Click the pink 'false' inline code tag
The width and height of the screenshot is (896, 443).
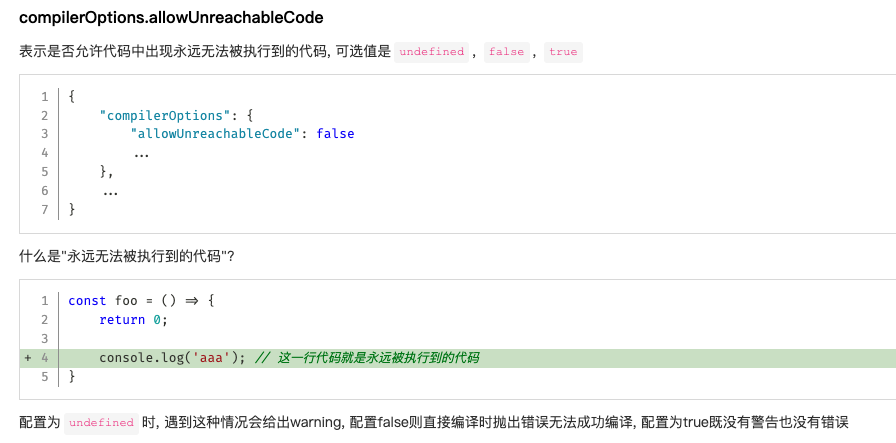click(x=506, y=52)
